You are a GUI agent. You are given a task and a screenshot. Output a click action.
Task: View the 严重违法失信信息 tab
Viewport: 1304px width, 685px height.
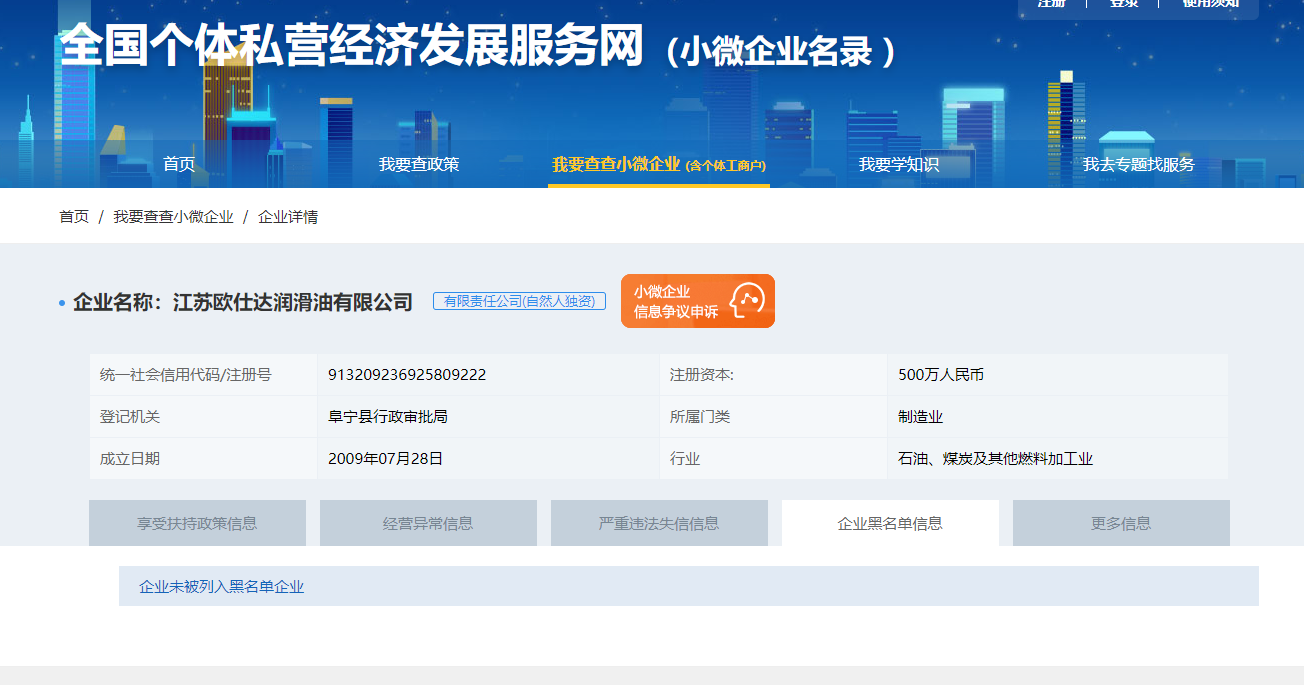pos(659,523)
